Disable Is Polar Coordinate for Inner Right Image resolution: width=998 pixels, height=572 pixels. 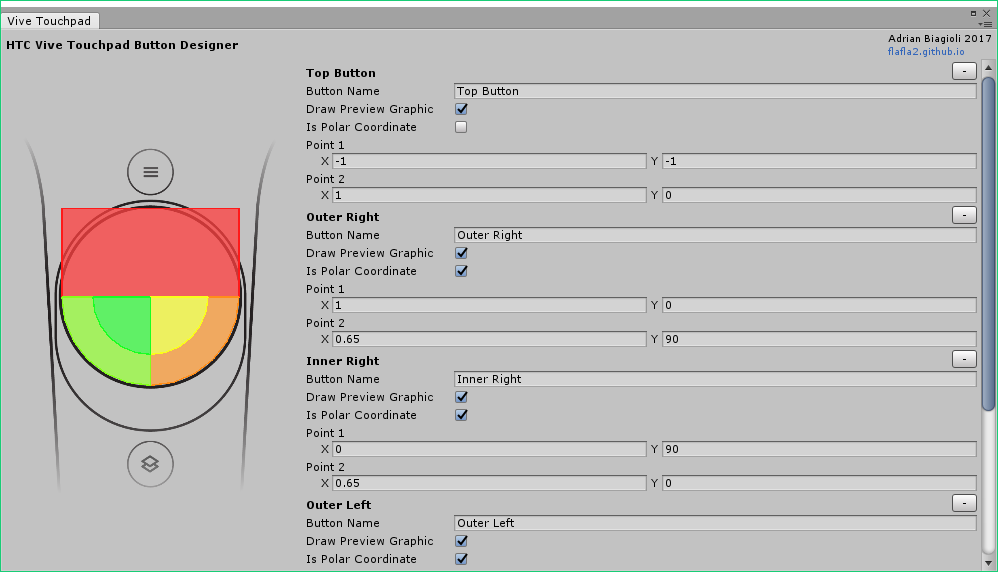click(x=461, y=414)
